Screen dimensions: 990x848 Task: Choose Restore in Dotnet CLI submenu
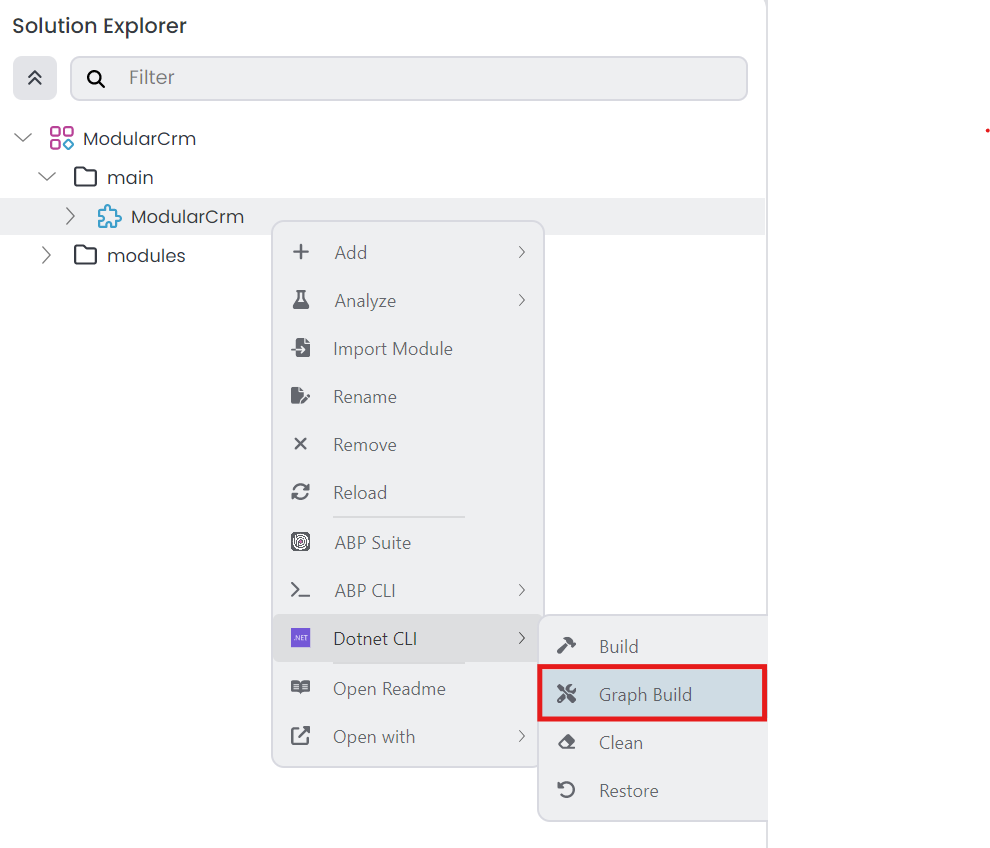(x=628, y=790)
